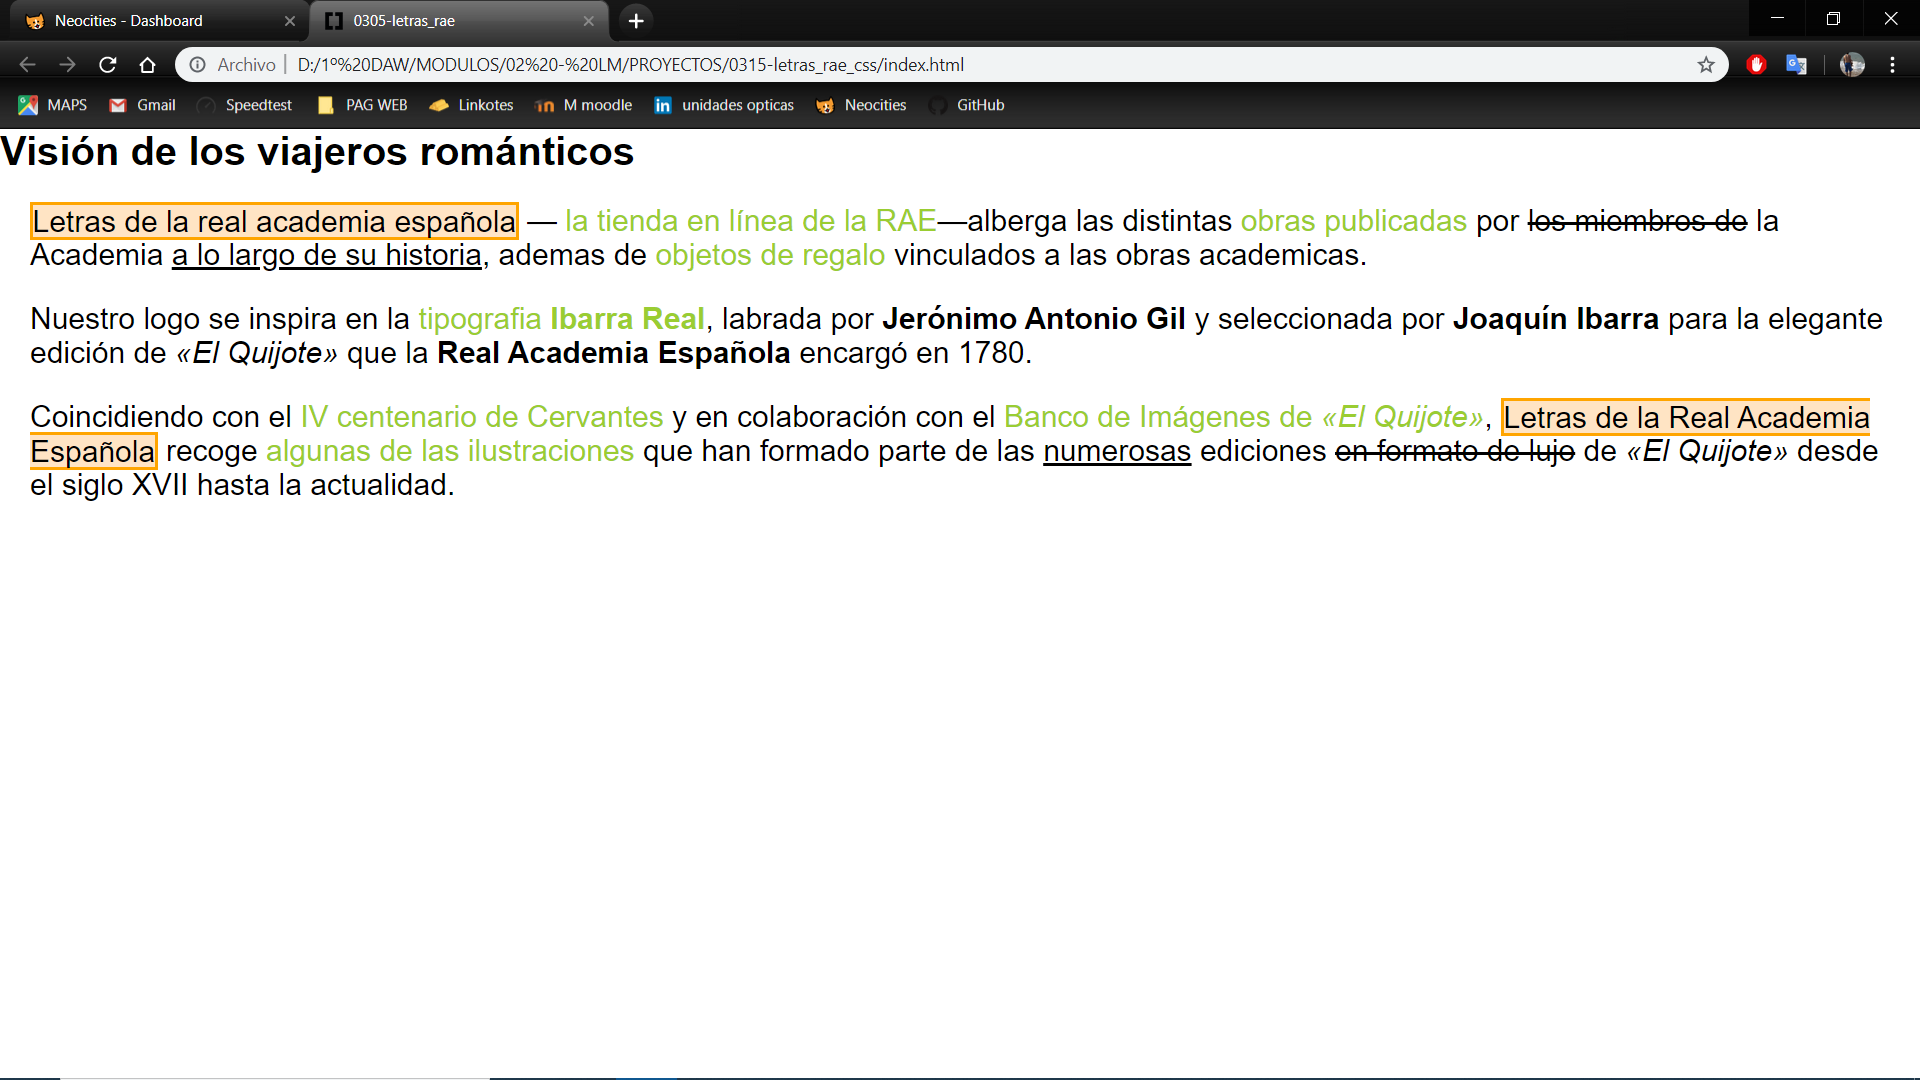Restore down the browser window

(x=1833, y=19)
